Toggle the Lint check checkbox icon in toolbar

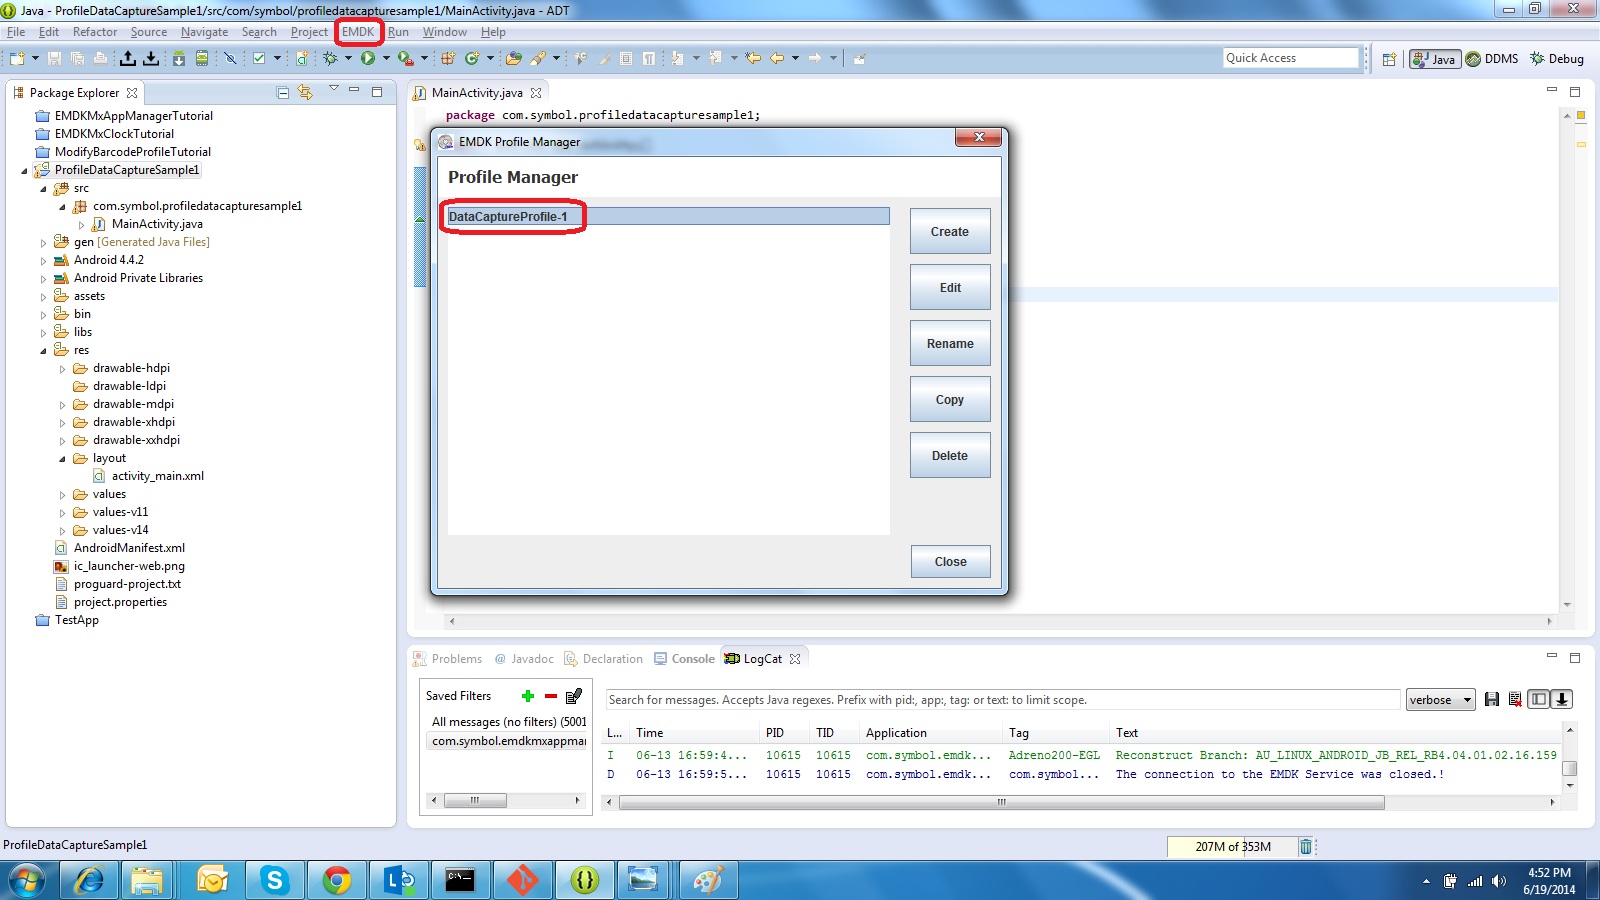(x=259, y=58)
